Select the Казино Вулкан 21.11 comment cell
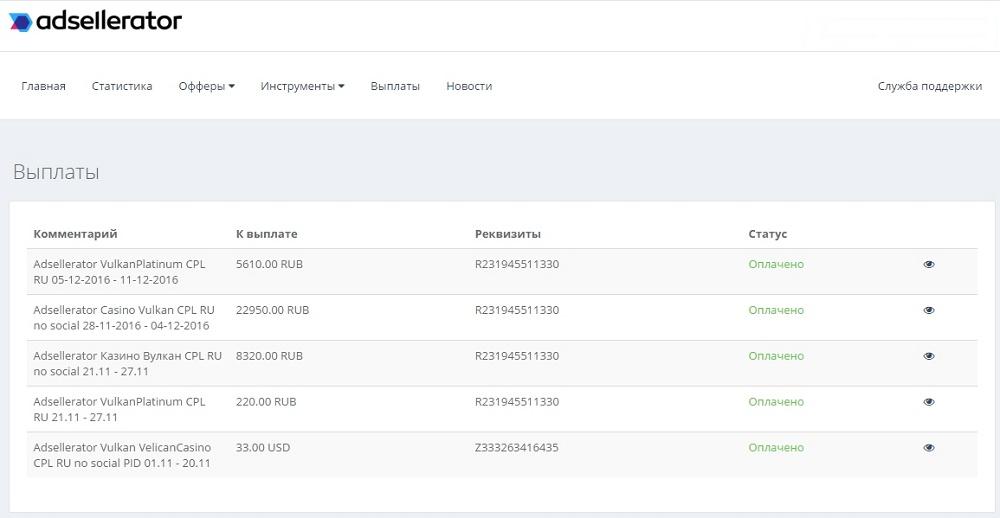Viewport: 1000px width, 518px height. [128, 364]
